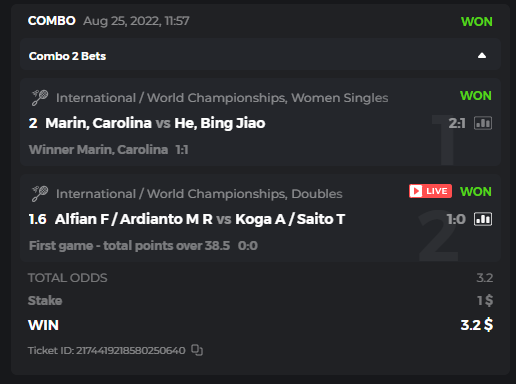The image size is (516, 384).
Task: Click the 2:1 score of first match
Action: click(x=457, y=123)
